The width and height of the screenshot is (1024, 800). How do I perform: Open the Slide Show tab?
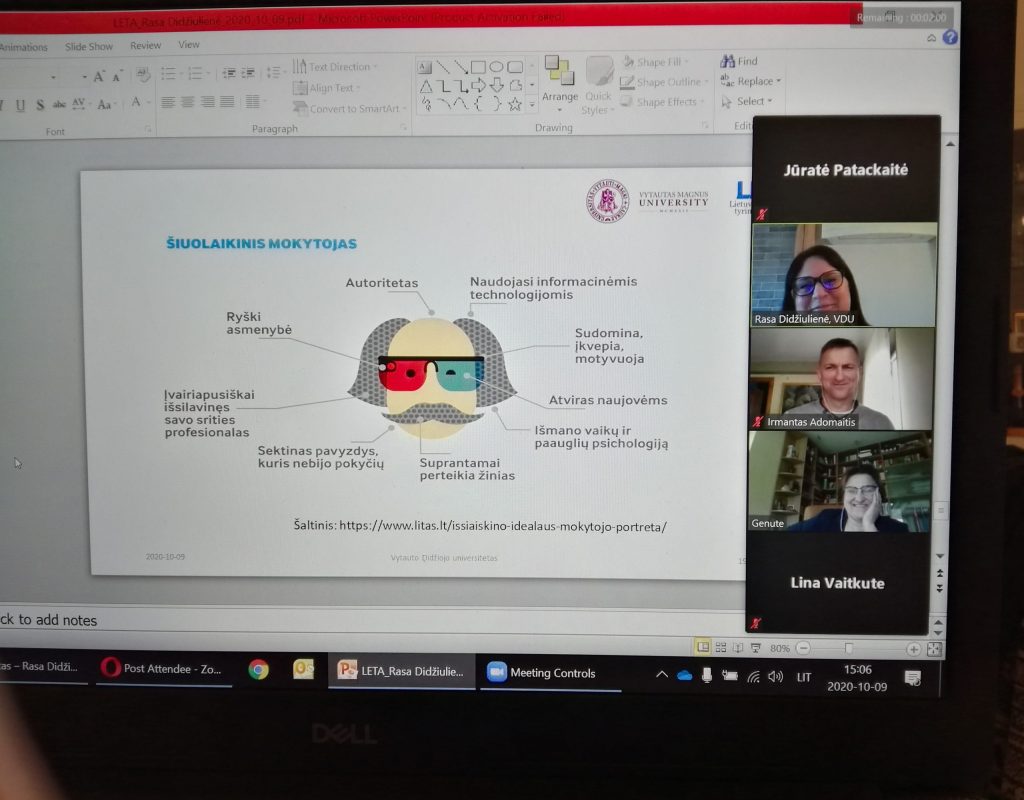tap(89, 46)
